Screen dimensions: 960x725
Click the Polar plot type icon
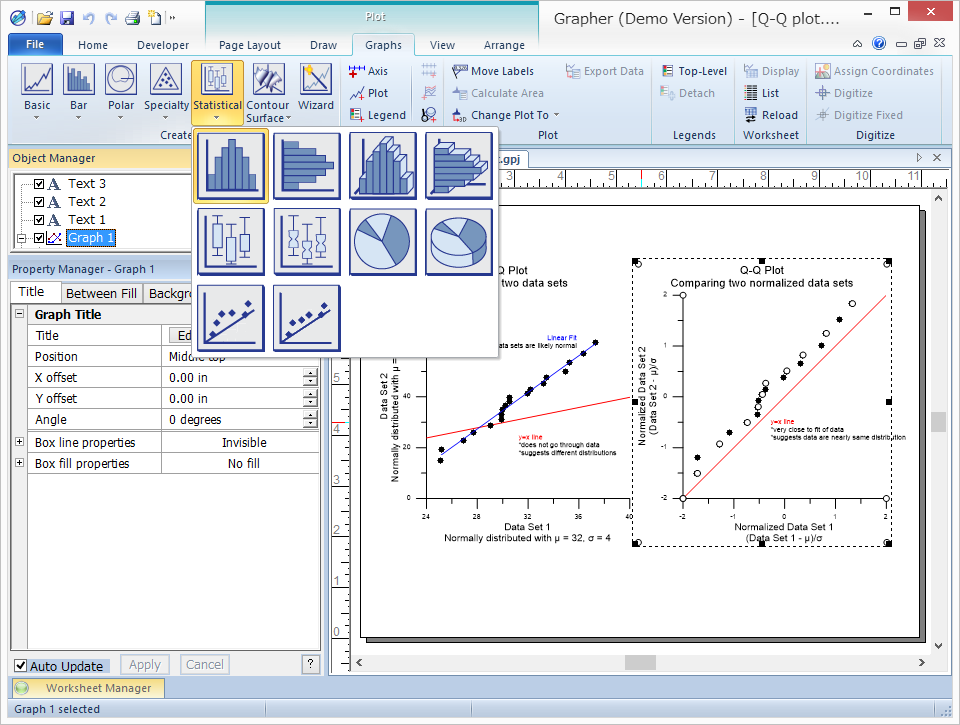pyautogui.click(x=121, y=86)
